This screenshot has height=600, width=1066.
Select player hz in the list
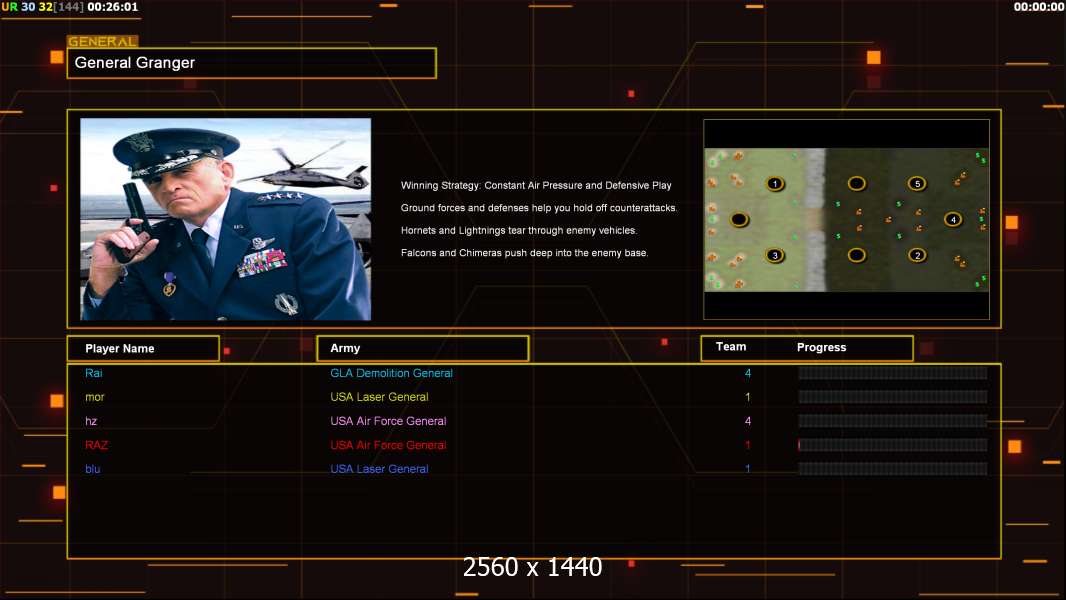click(91, 421)
